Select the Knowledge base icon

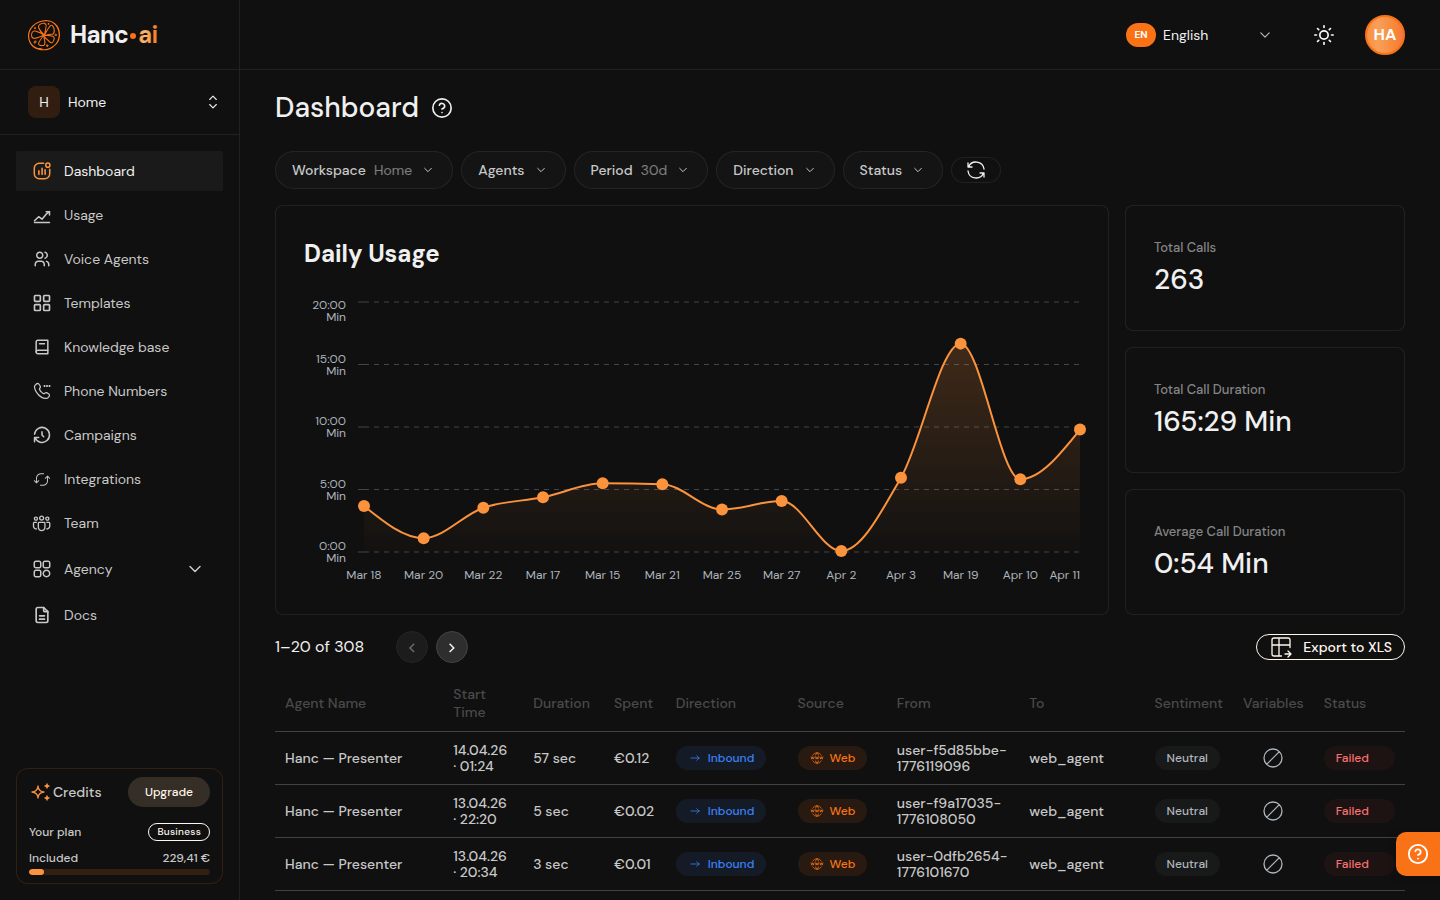click(x=41, y=347)
